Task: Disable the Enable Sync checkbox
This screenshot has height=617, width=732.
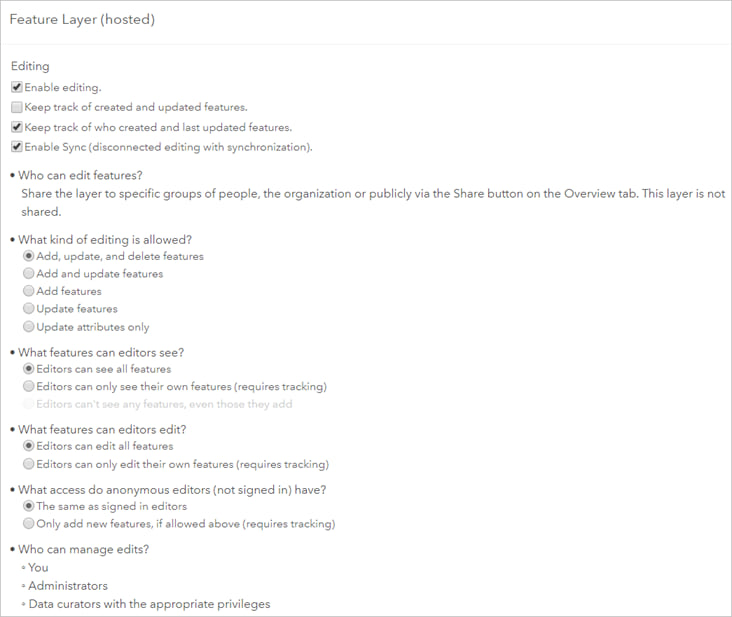Action: coord(17,147)
